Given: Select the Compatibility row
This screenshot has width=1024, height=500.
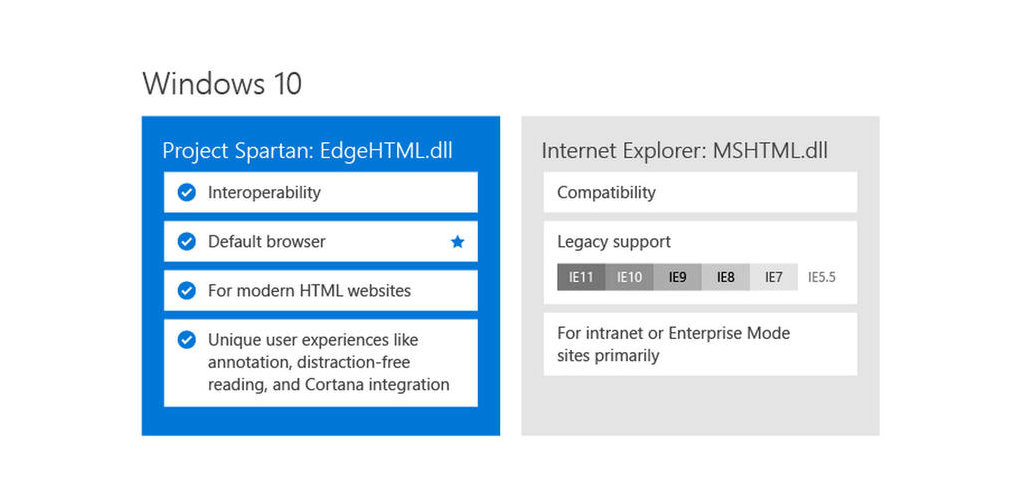Looking at the screenshot, I should 700,193.
